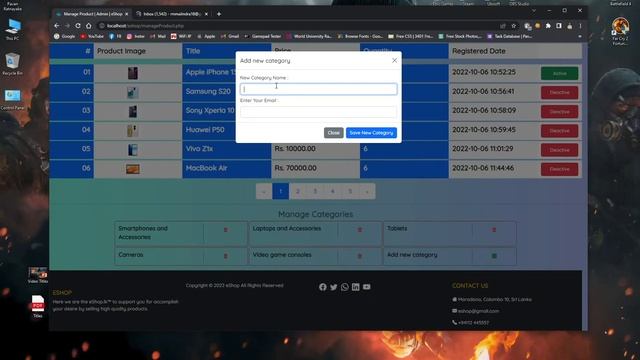The image size is (640, 360).
Task: Go to pagination page 4
Action: coord(333,191)
